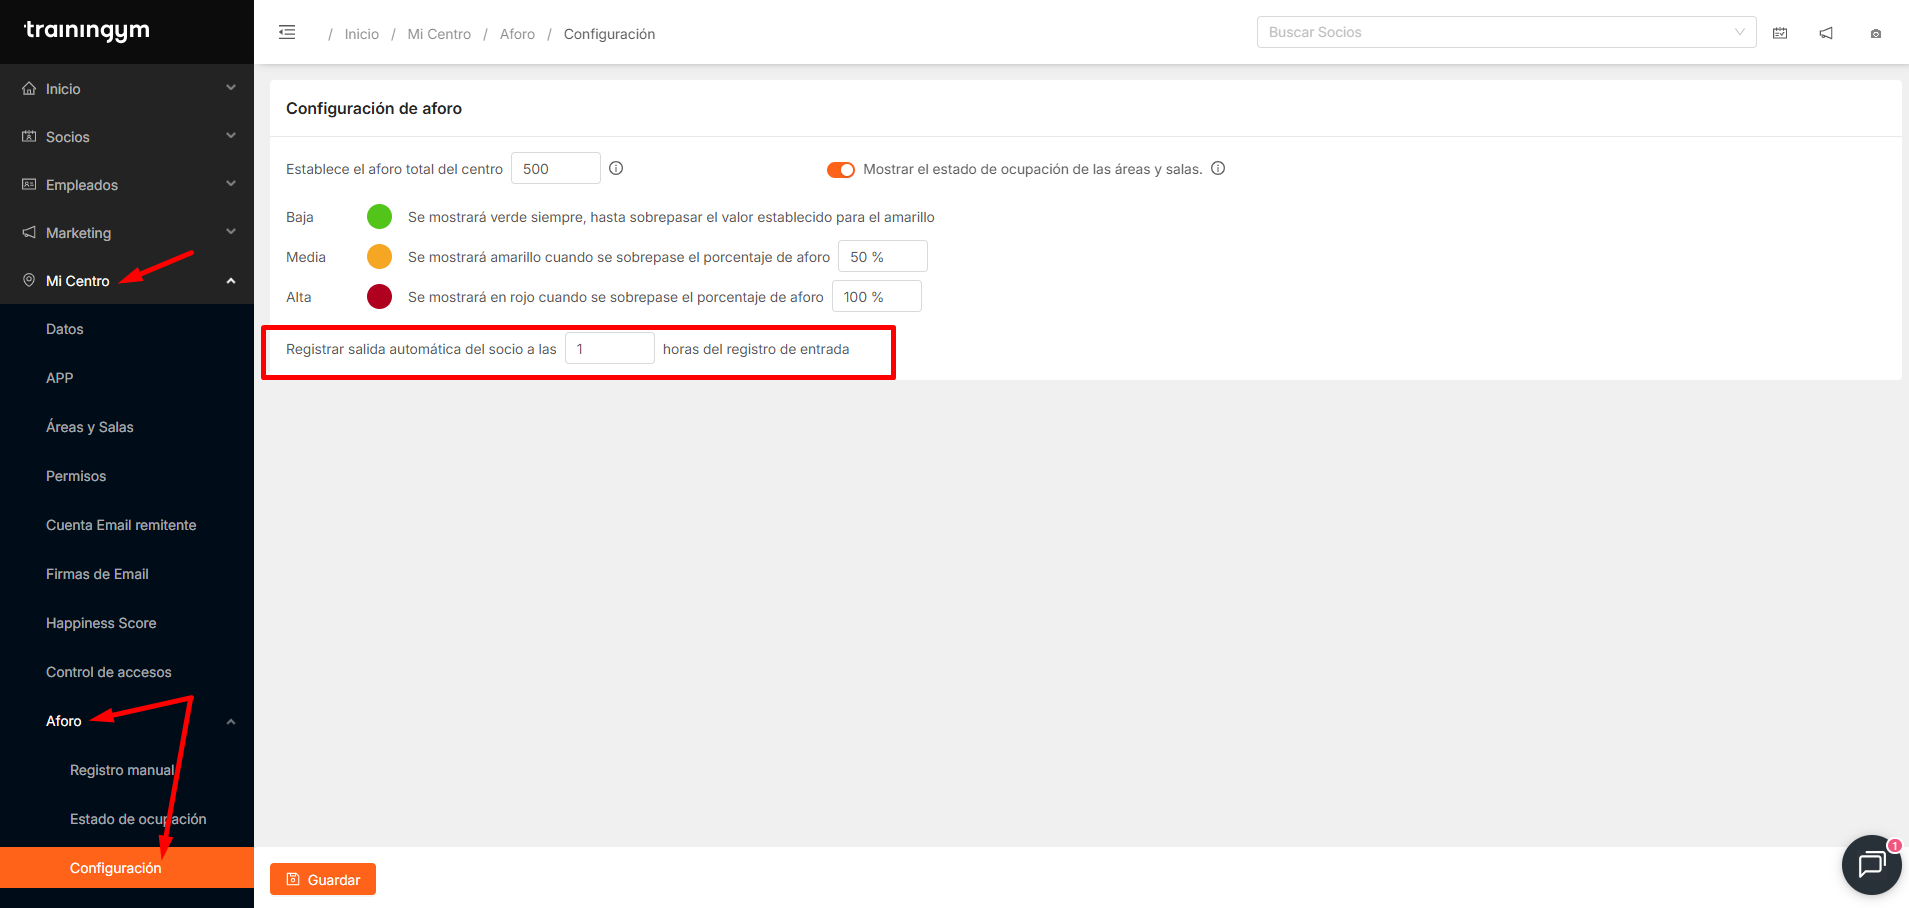Go to Control de accesos
Screen dimensions: 1909x908
109,672
